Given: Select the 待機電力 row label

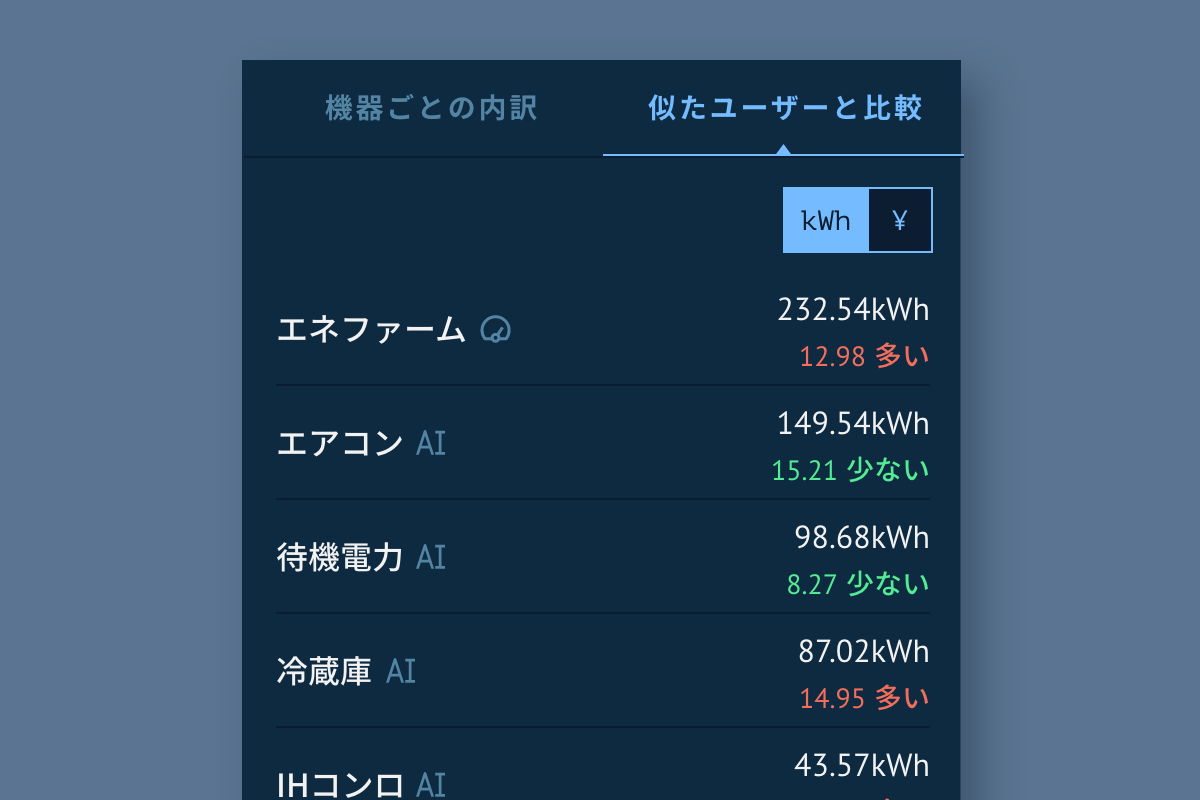Looking at the screenshot, I should (x=340, y=557).
